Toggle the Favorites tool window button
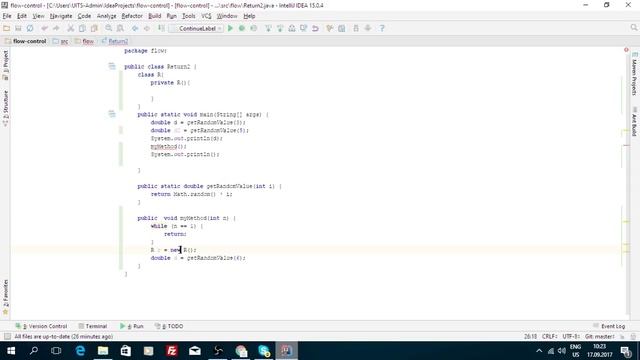640x360 pixels. 5,297
